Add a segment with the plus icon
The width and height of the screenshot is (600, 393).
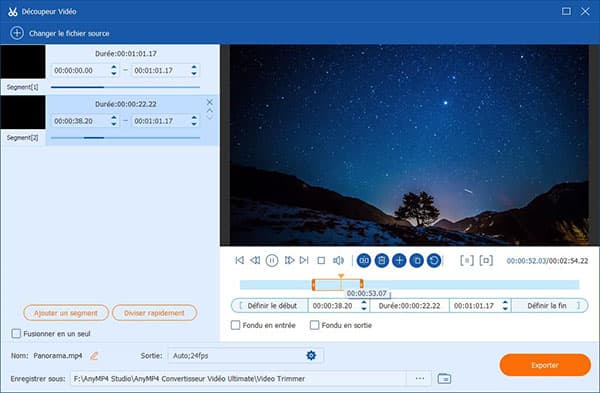399,261
